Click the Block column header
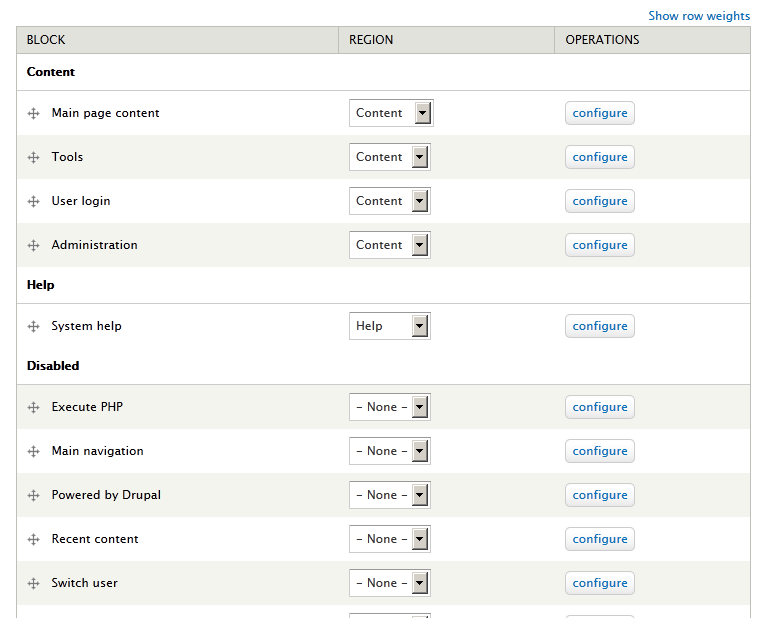The image size is (768, 618). (x=46, y=40)
